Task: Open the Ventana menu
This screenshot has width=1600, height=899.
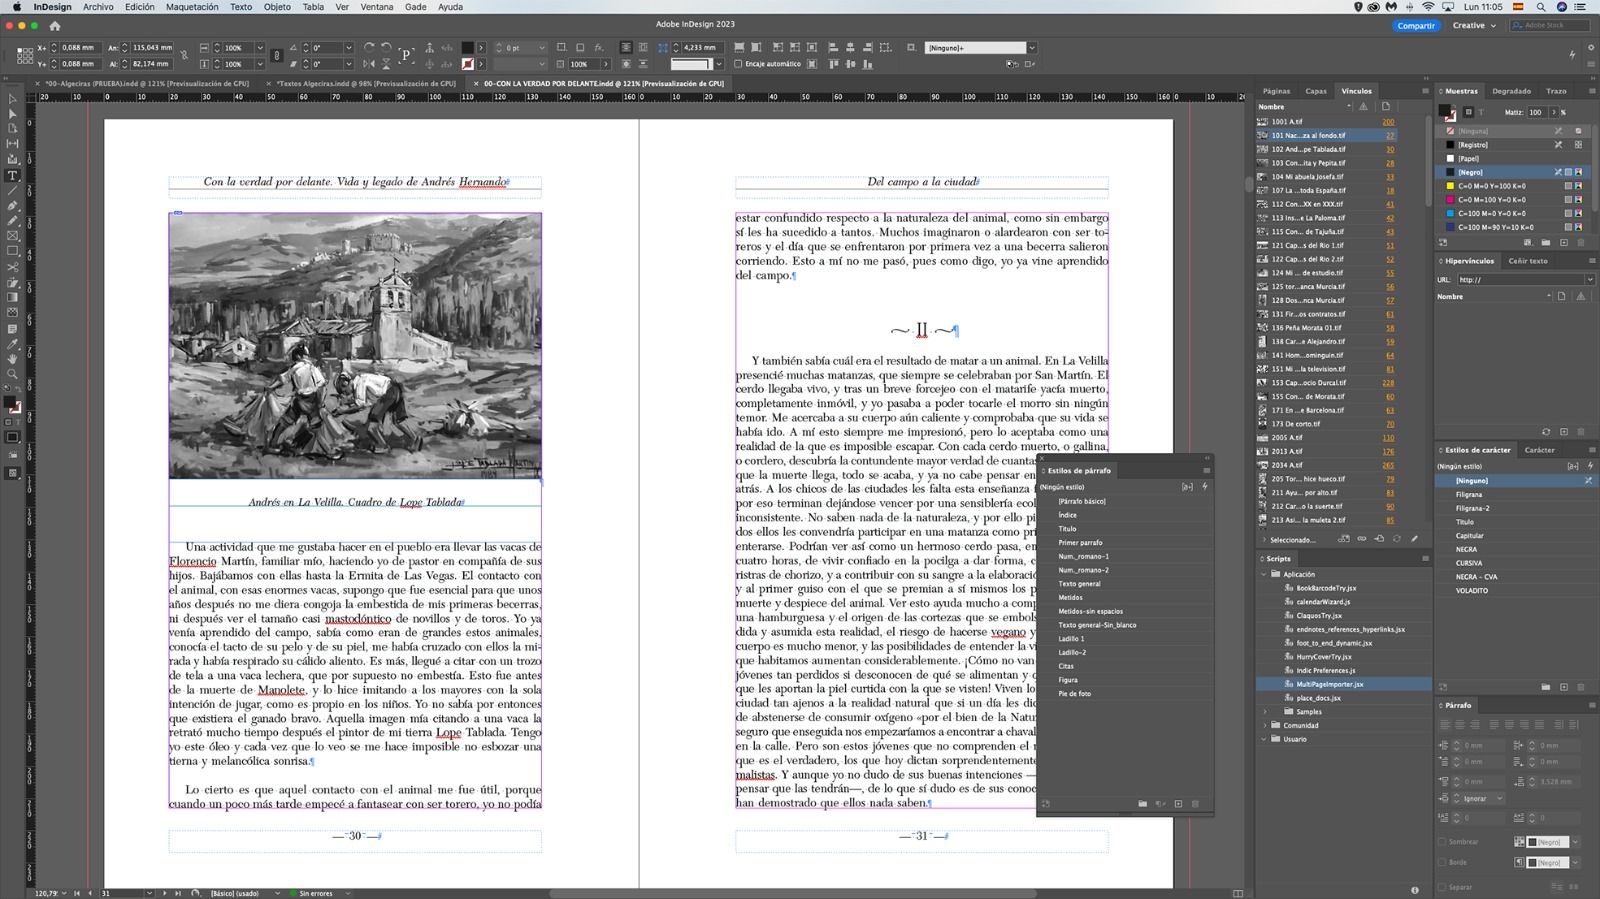Action: click(377, 7)
